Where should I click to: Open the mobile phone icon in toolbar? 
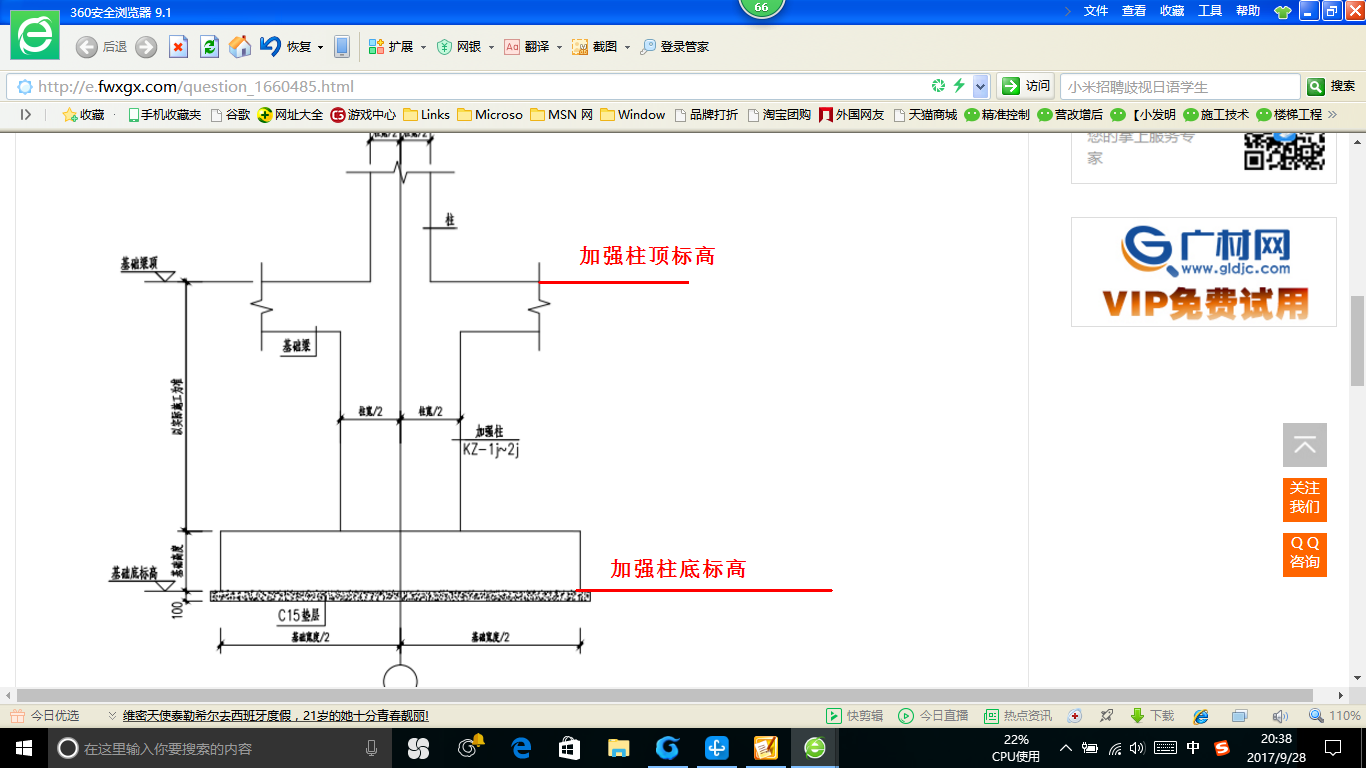[342, 47]
